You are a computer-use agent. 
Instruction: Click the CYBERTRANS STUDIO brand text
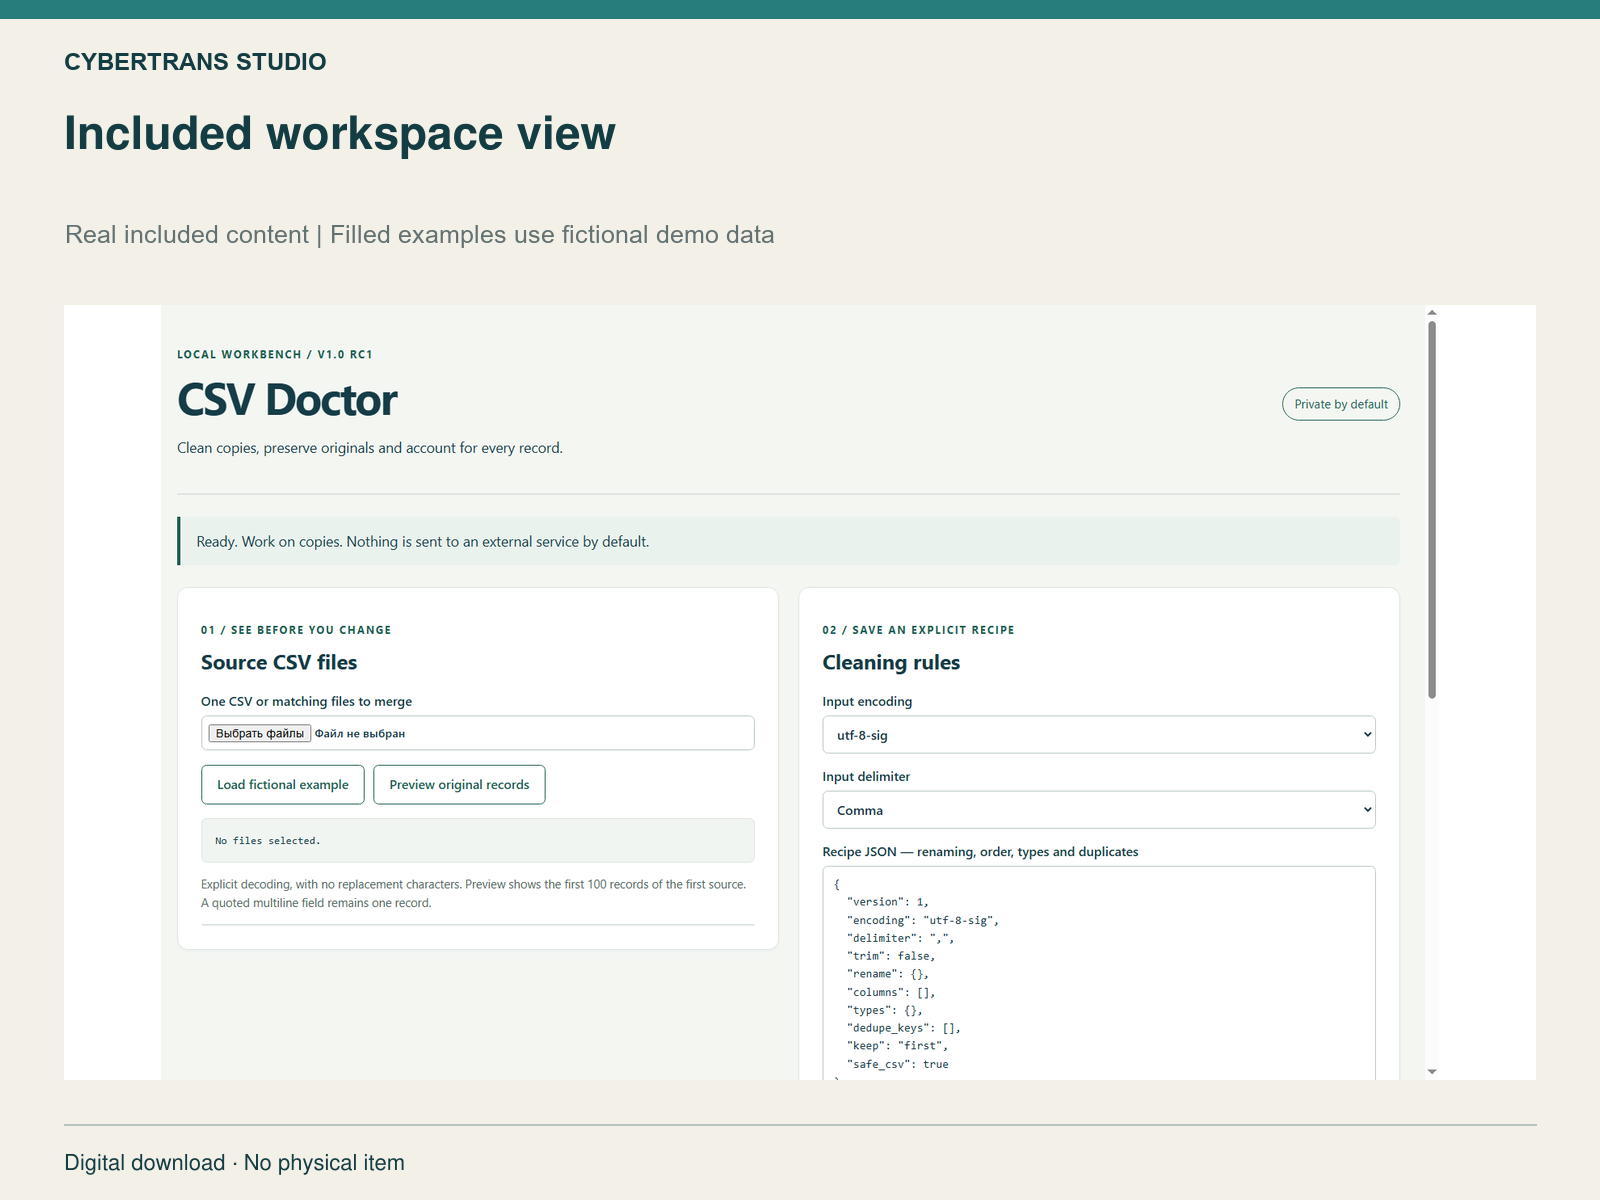[195, 62]
